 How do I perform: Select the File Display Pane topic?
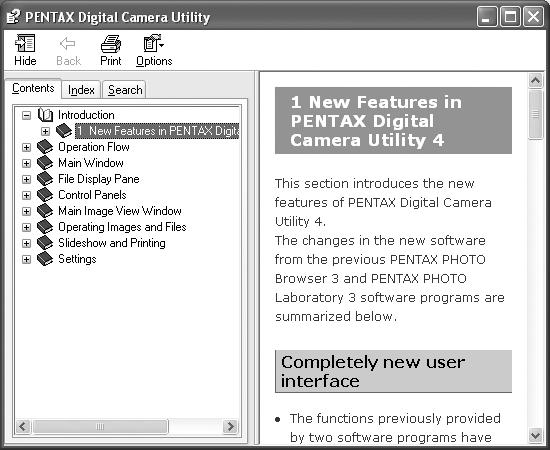pyautogui.click(x=99, y=179)
